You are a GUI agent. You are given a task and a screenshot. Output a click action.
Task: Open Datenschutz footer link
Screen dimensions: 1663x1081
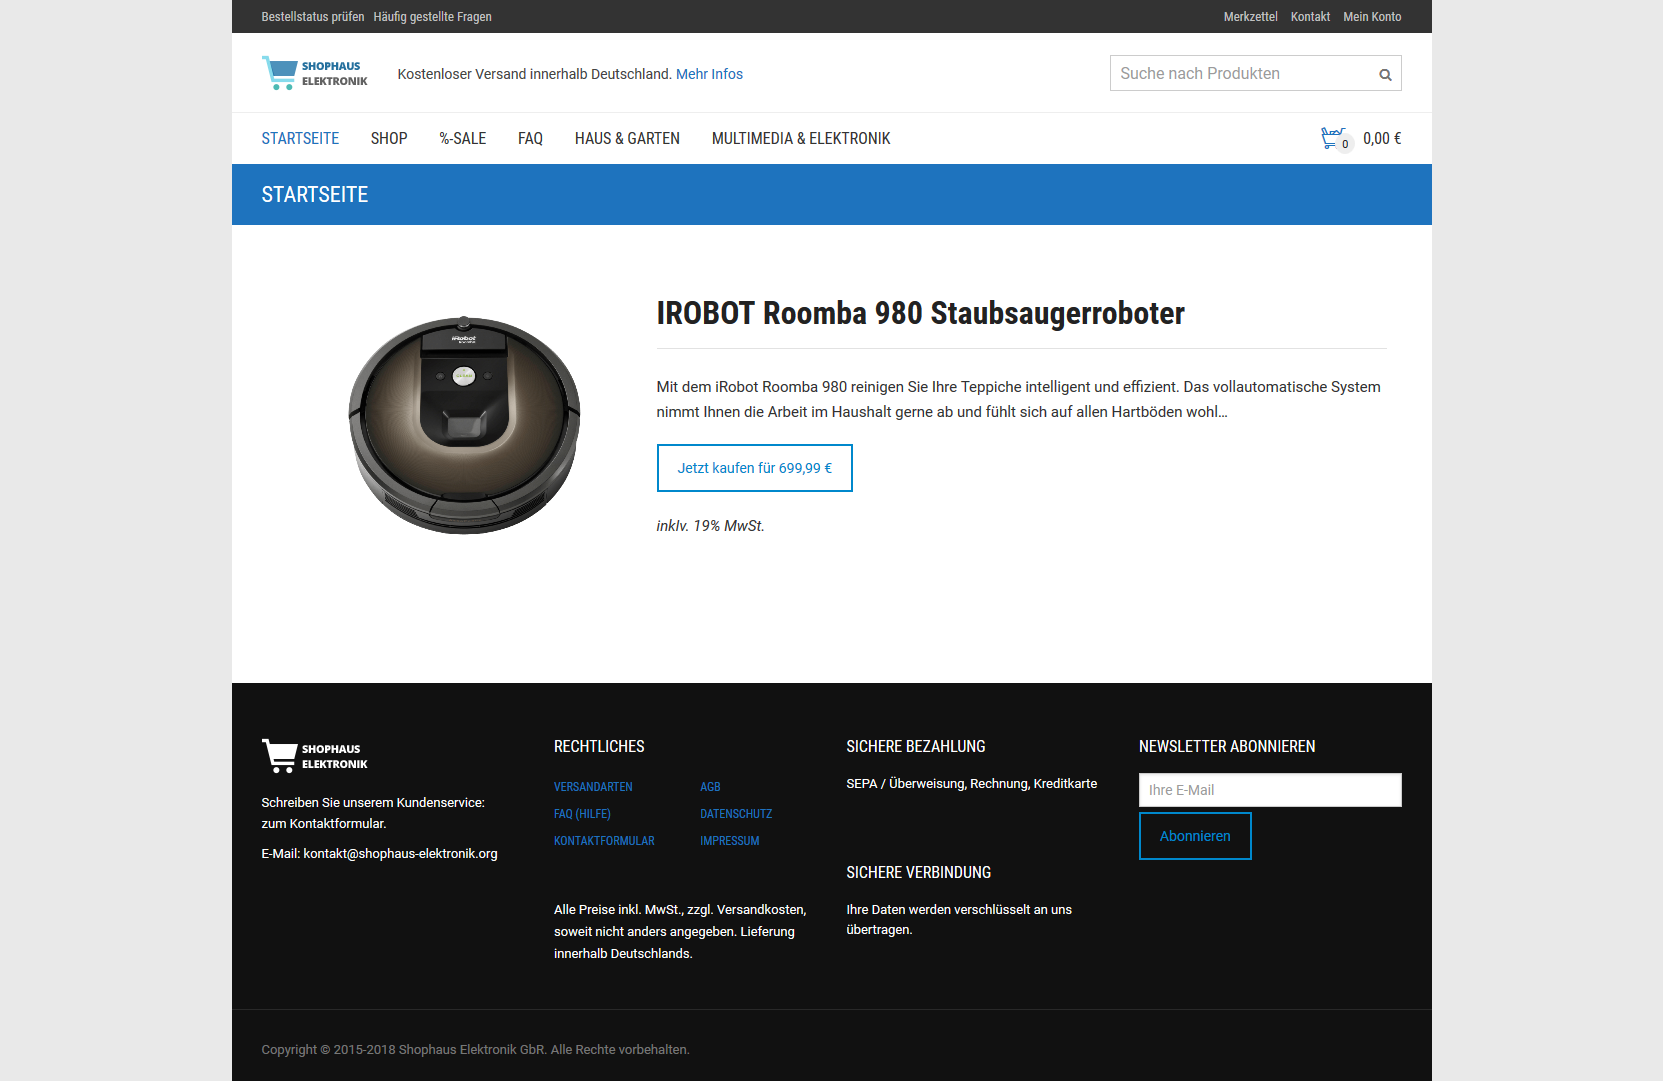[736, 814]
